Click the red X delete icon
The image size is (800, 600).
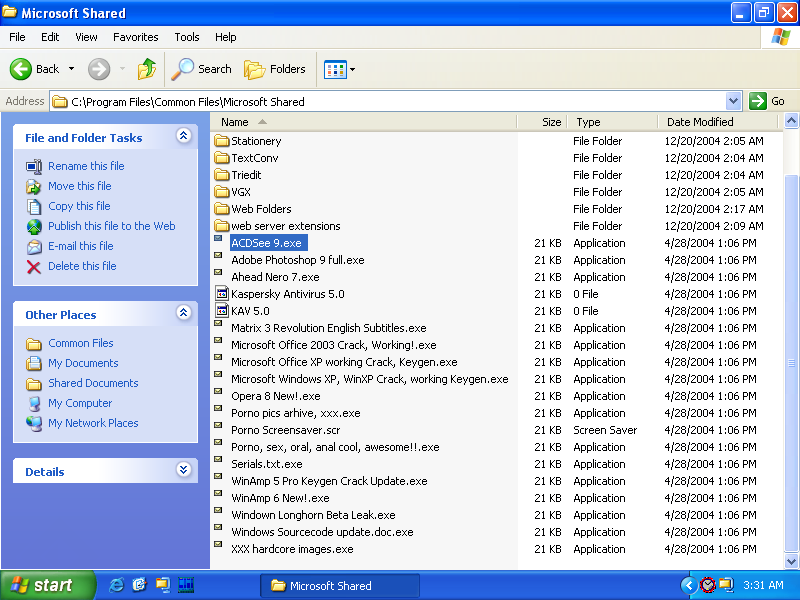pyautogui.click(x=34, y=267)
